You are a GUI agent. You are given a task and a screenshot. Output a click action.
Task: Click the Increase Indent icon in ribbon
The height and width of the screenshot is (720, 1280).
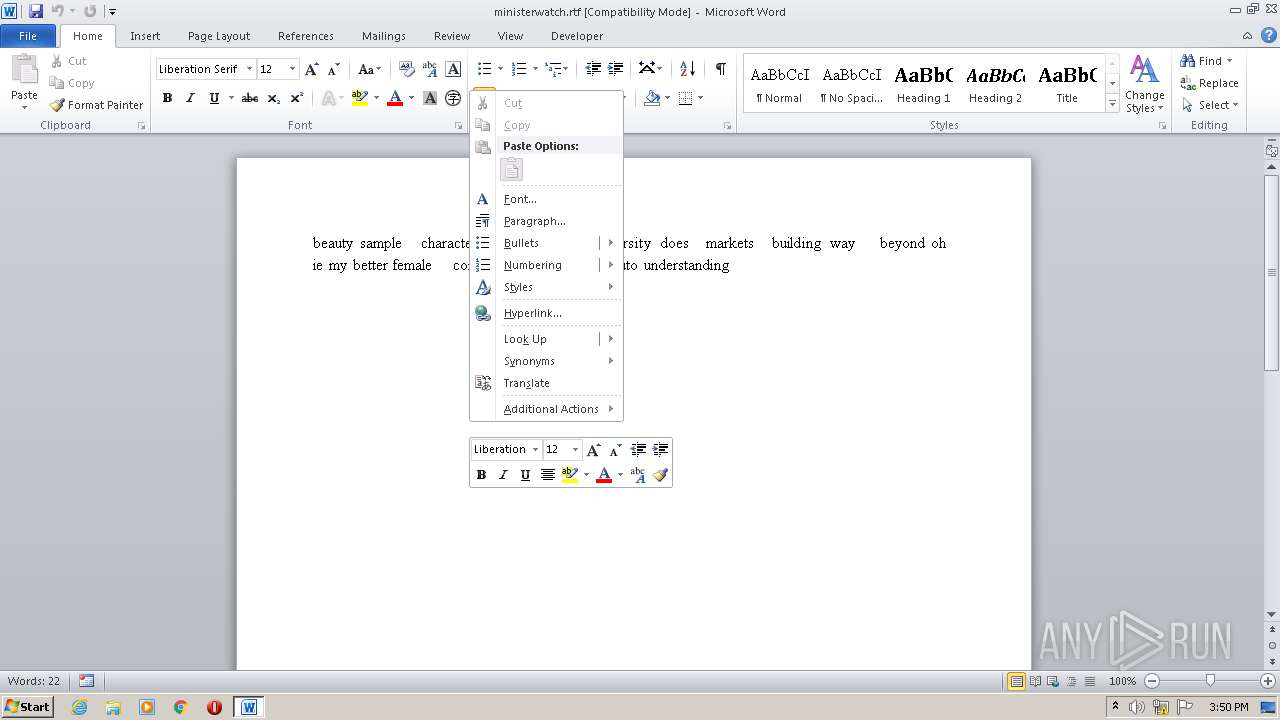pyautogui.click(x=616, y=69)
